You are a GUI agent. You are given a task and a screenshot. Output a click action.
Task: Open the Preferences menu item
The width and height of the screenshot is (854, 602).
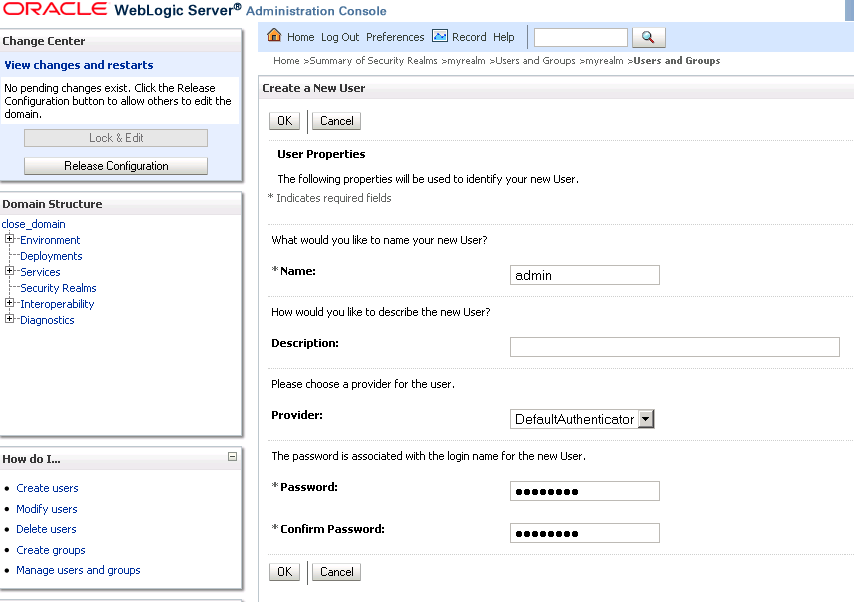pos(395,37)
